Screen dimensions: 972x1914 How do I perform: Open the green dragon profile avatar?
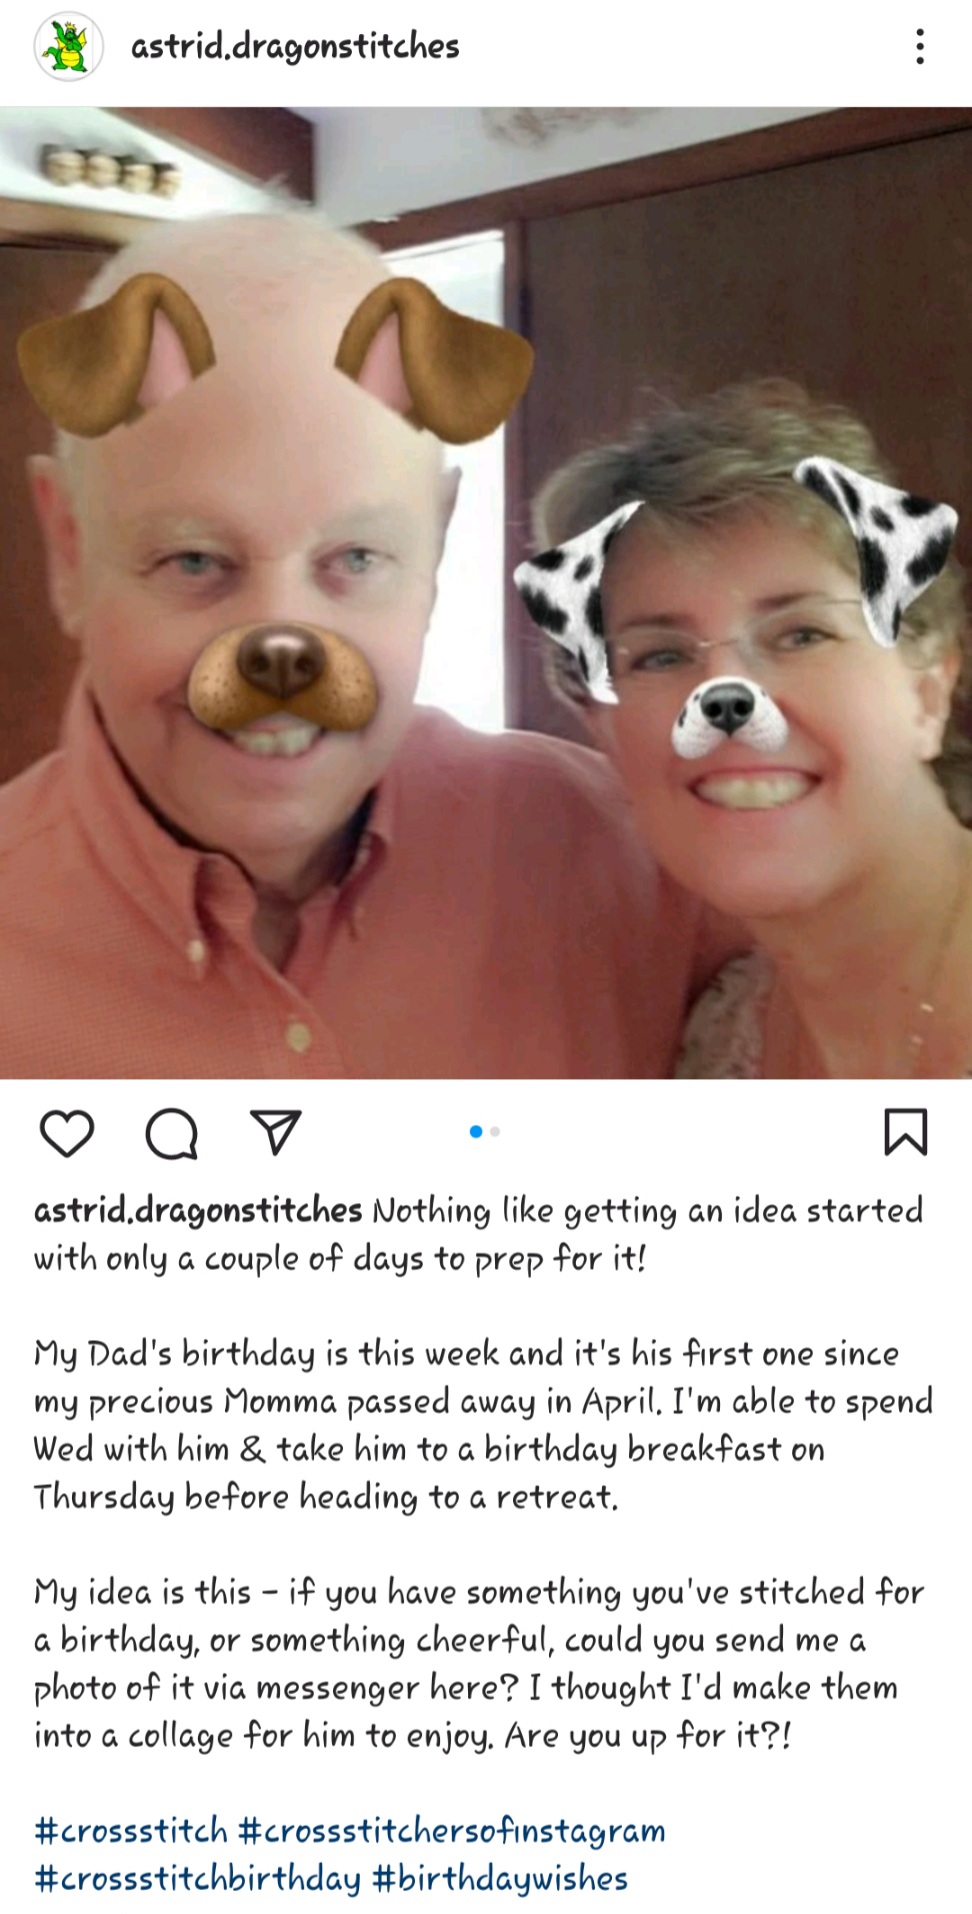pyautogui.click(x=68, y=47)
